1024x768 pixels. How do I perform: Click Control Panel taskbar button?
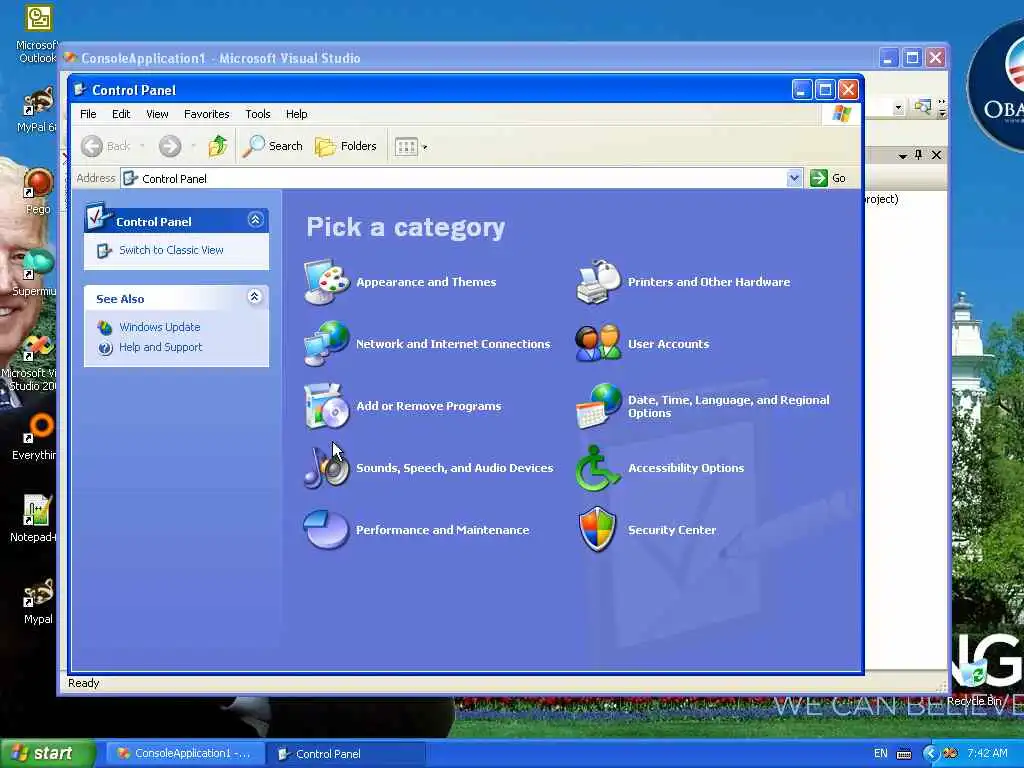[x=346, y=754]
